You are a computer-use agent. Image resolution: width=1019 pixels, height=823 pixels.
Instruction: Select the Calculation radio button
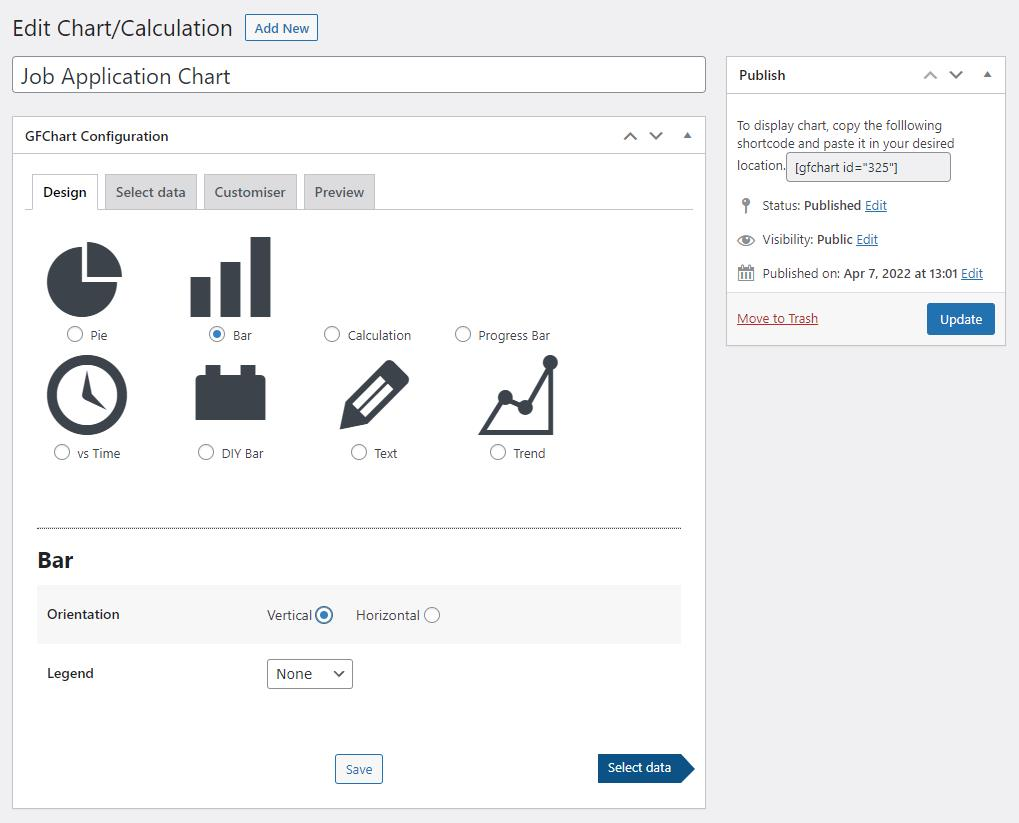331,334
